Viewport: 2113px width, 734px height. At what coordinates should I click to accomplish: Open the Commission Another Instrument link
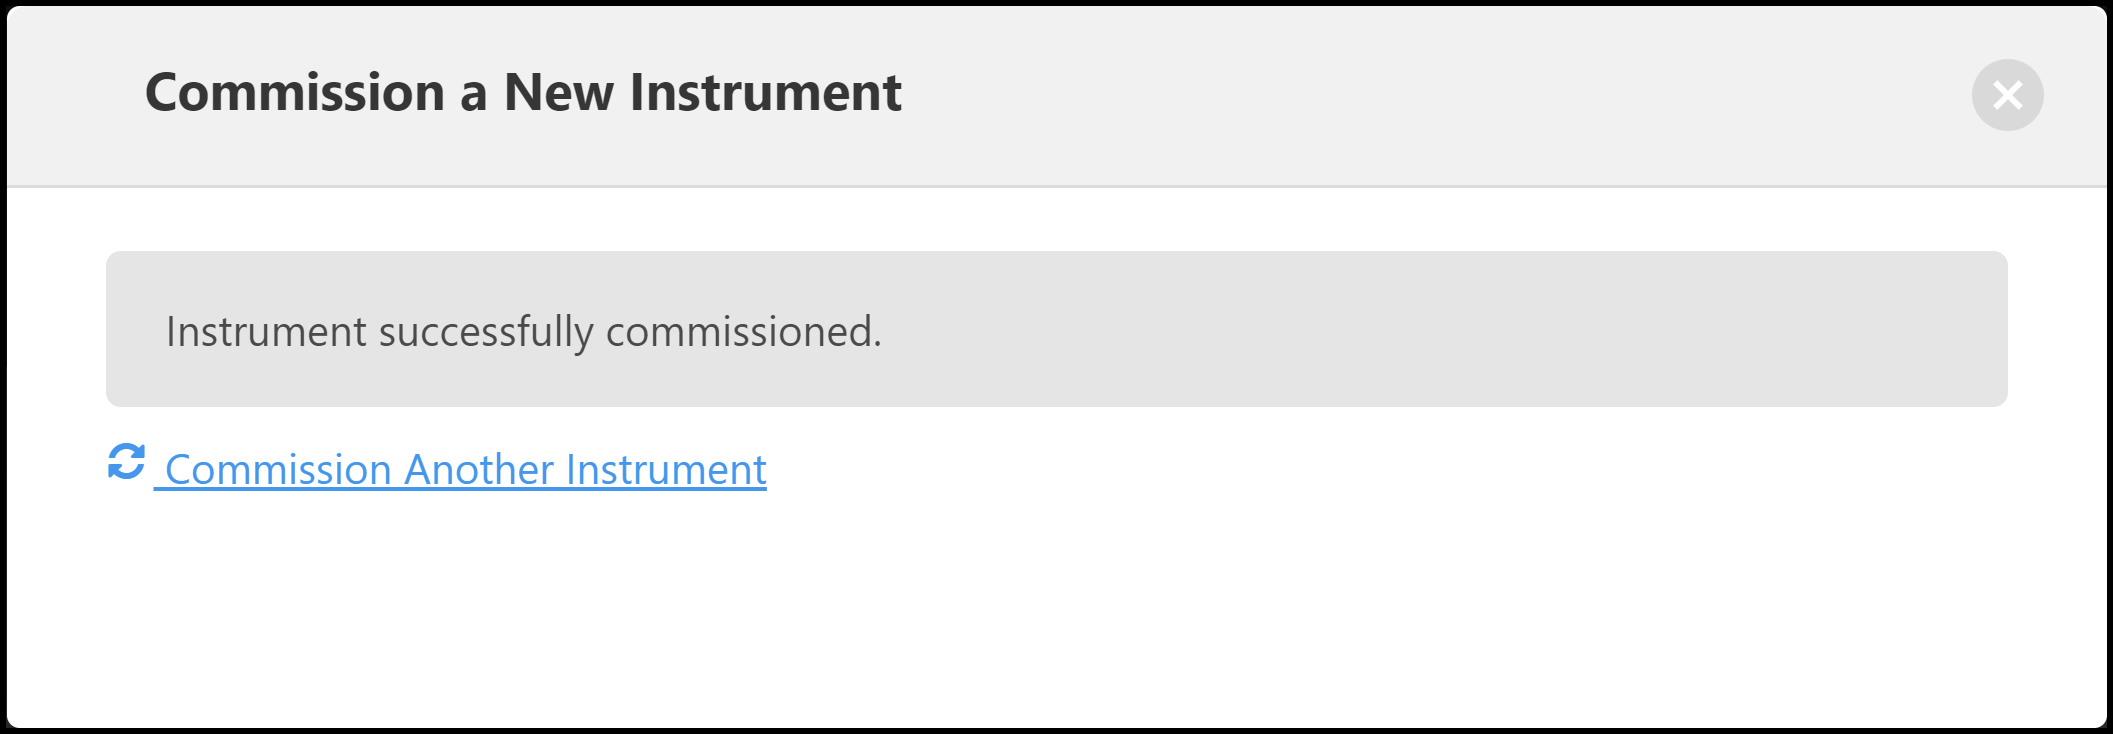465,470
